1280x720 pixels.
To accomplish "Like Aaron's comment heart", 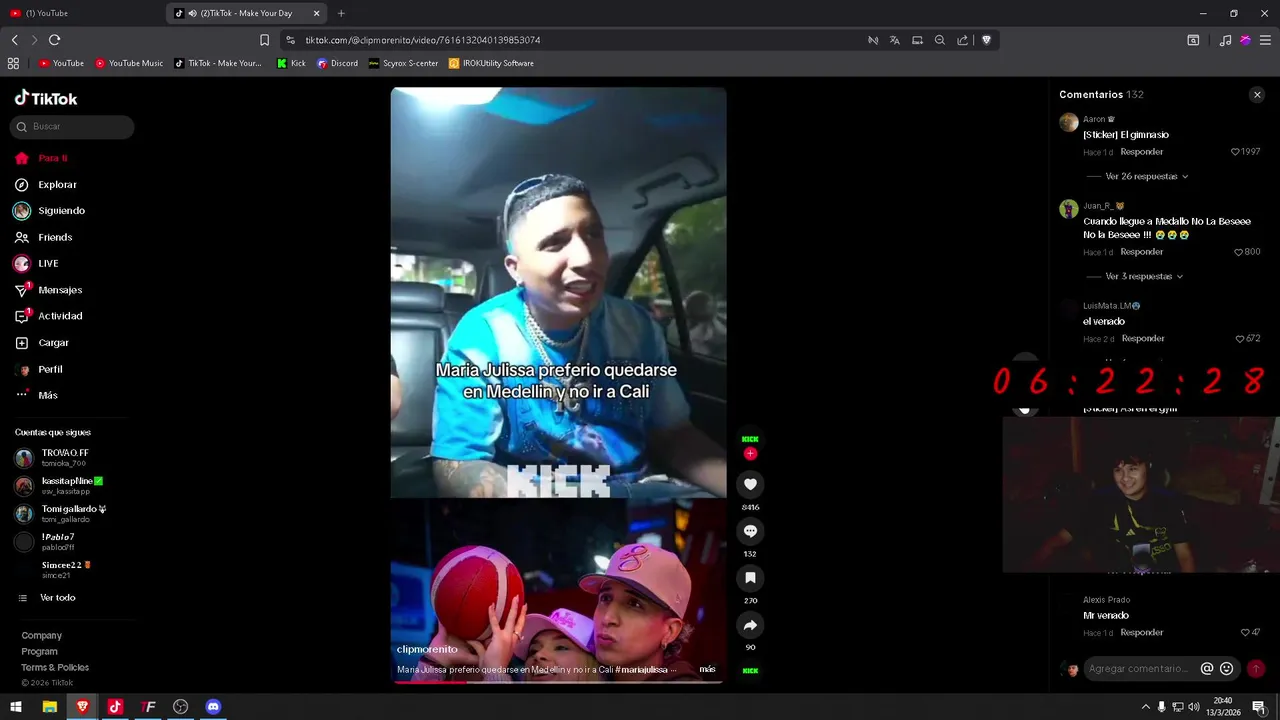I will click(1235, 152).
